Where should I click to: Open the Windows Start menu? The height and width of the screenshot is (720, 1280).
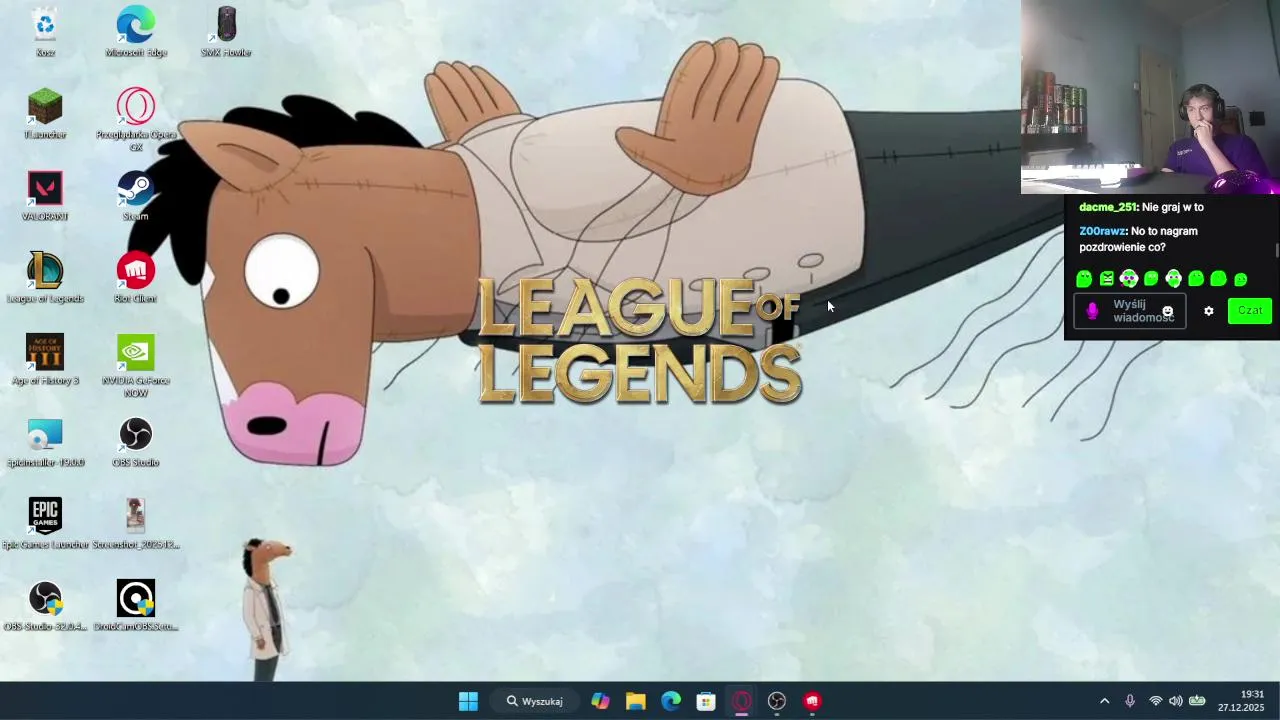pos(468,701)
